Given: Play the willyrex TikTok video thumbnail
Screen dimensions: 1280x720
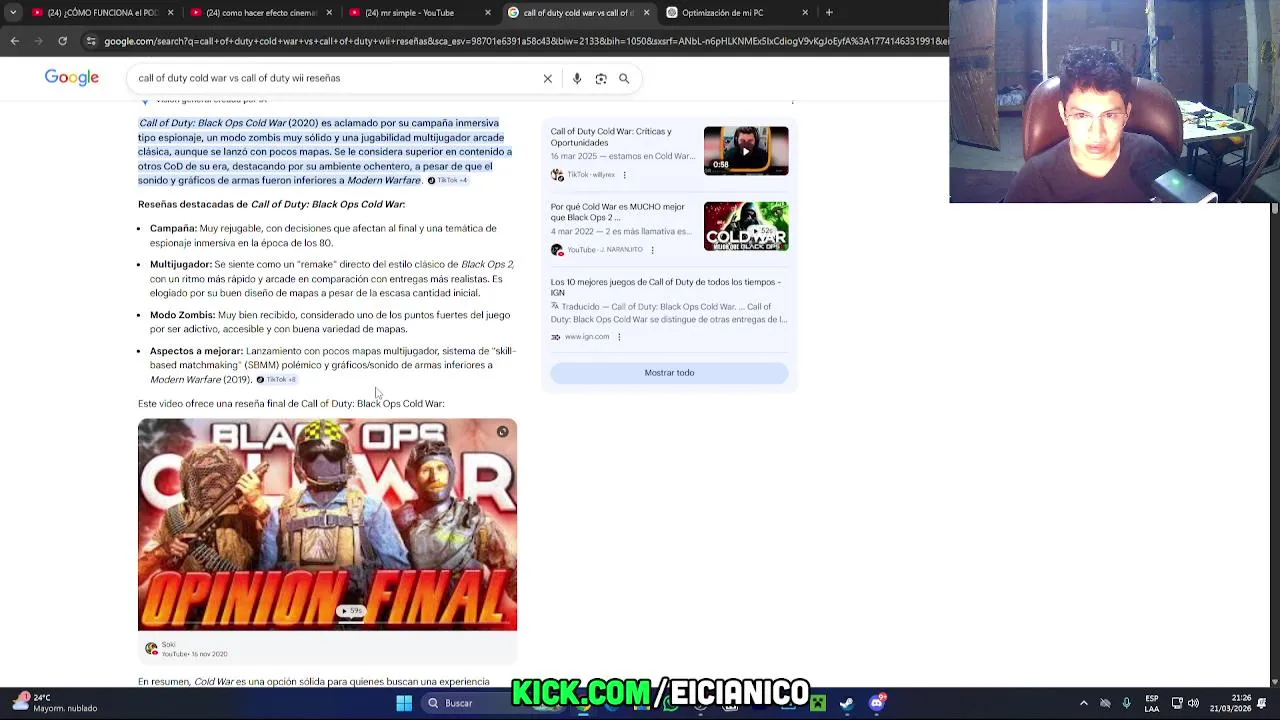Looking at the screenshot, I should pyautogui.click(x=746, y=151).
